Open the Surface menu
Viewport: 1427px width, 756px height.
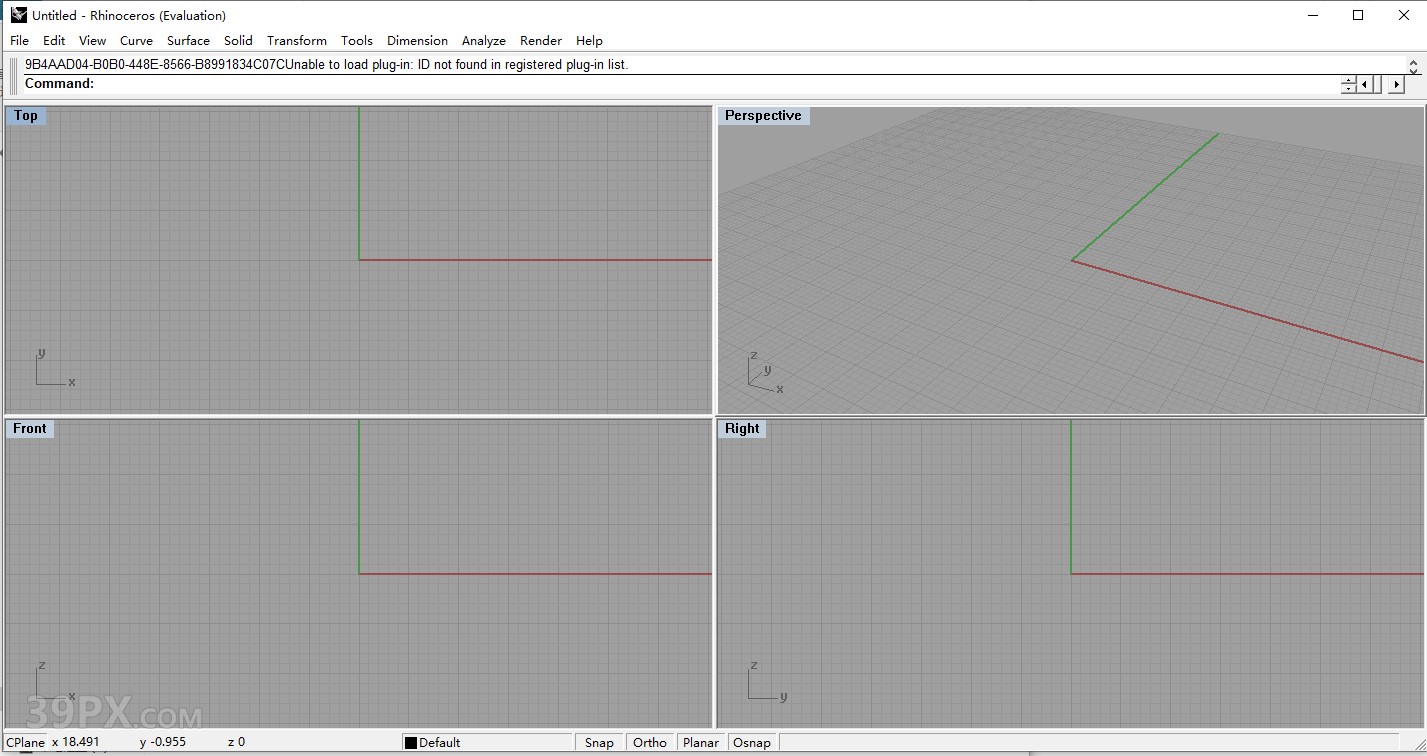tap(188, 40)
